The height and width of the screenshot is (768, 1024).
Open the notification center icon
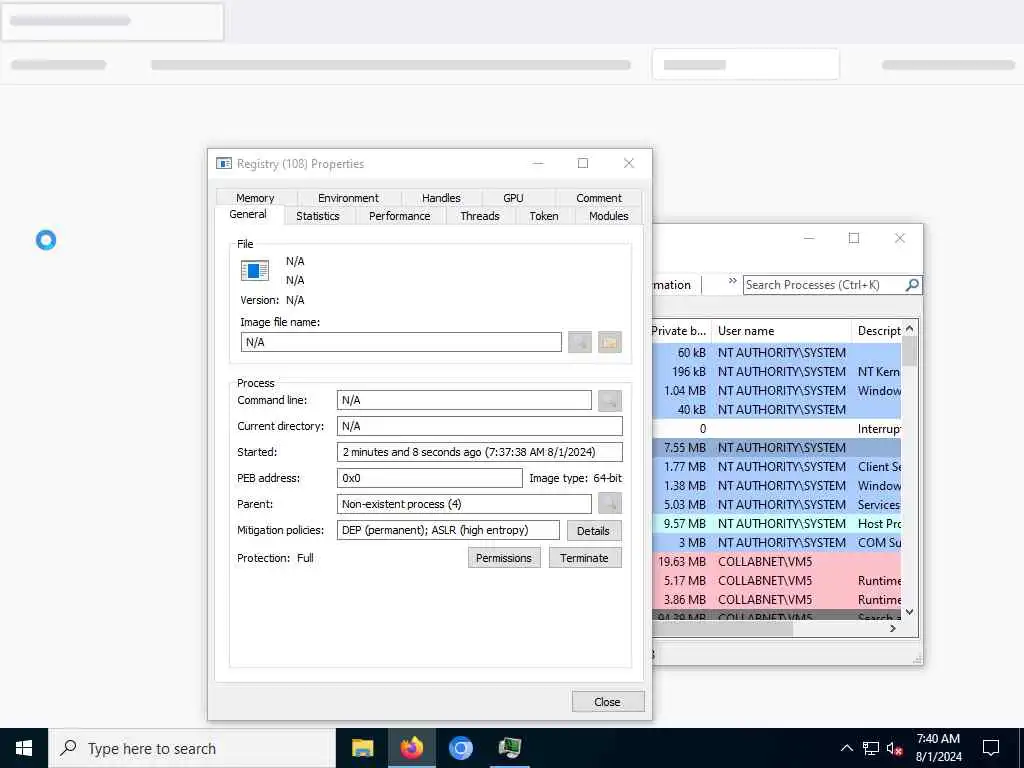click(991, 748)
